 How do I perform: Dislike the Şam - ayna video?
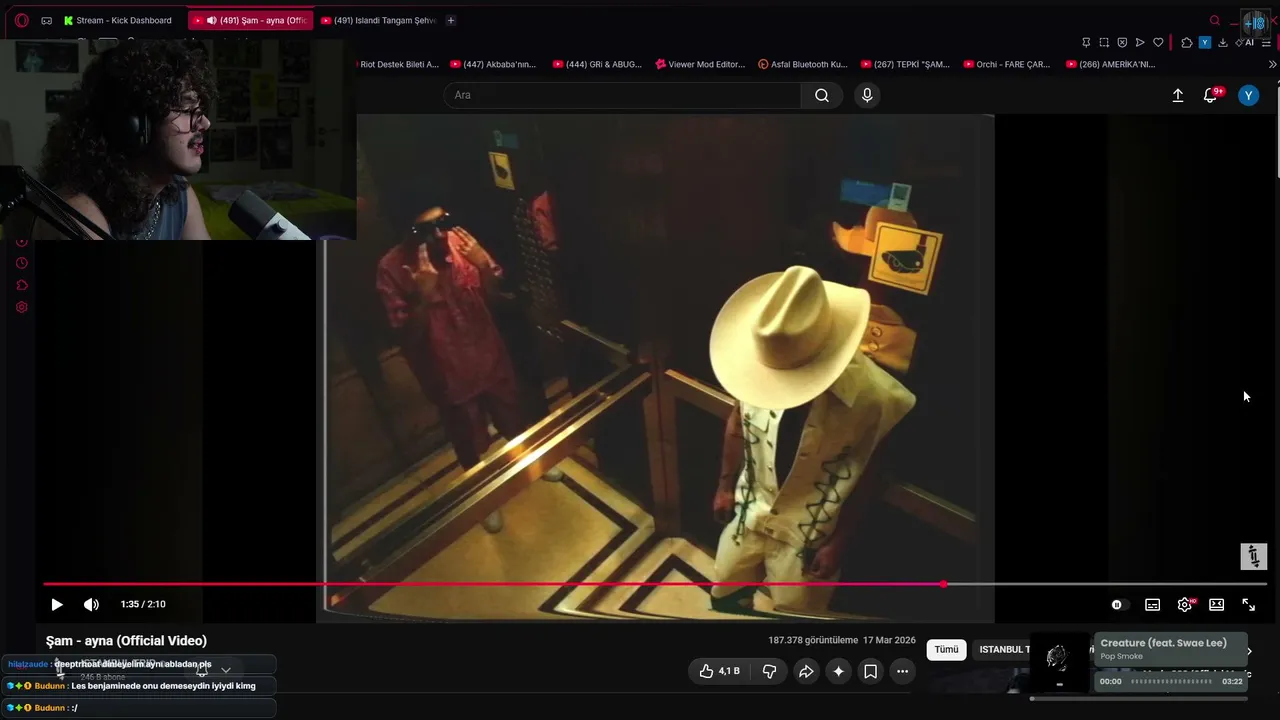coord(769,671)
